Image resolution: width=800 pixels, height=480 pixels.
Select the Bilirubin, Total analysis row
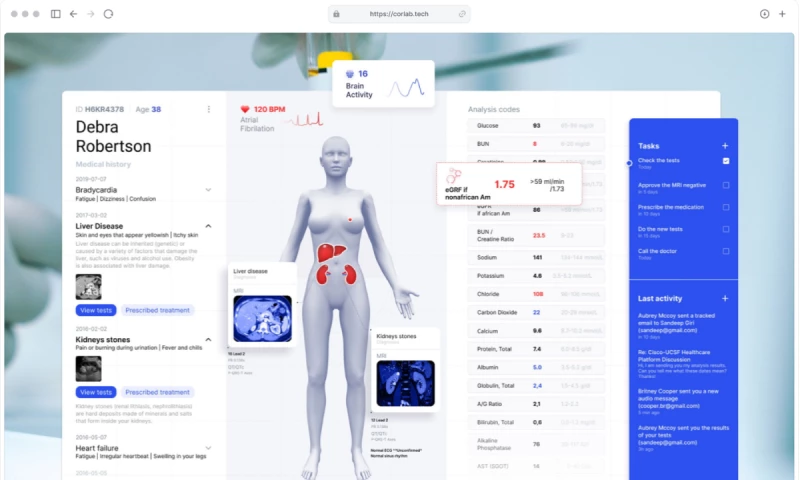[536, 422]
